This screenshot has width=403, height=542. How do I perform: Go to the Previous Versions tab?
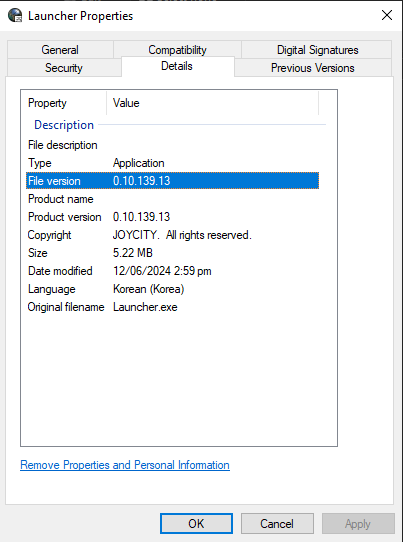313,68
